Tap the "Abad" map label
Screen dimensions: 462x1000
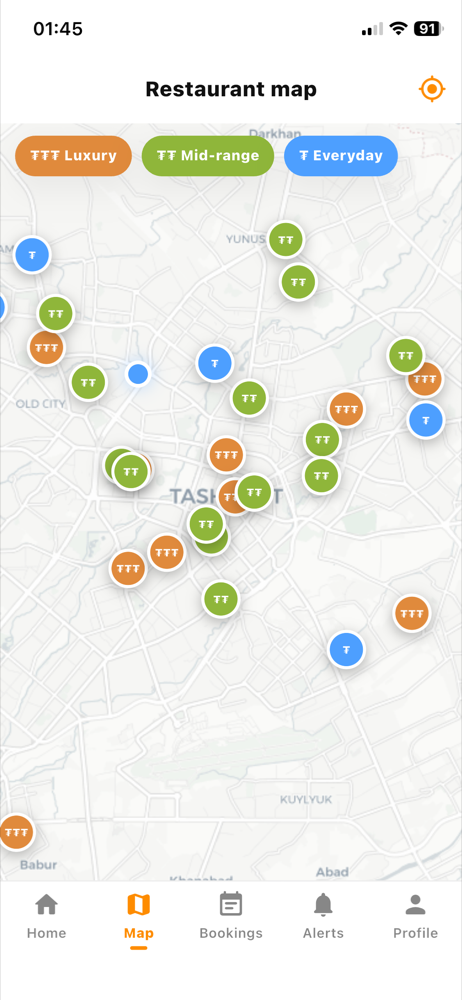coord(332,871)
